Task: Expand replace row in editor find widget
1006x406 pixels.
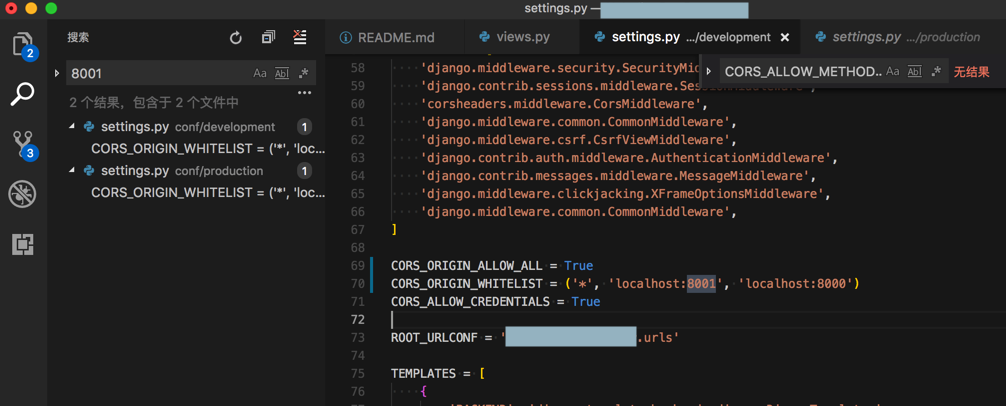Action: click(709, 72)
